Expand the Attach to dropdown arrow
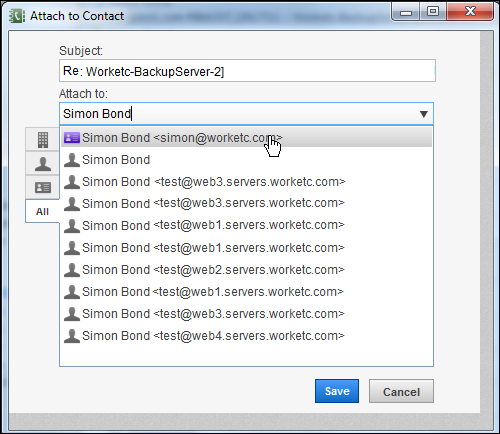The height and width of the screenshot is (434, 500). pos(424,114)
